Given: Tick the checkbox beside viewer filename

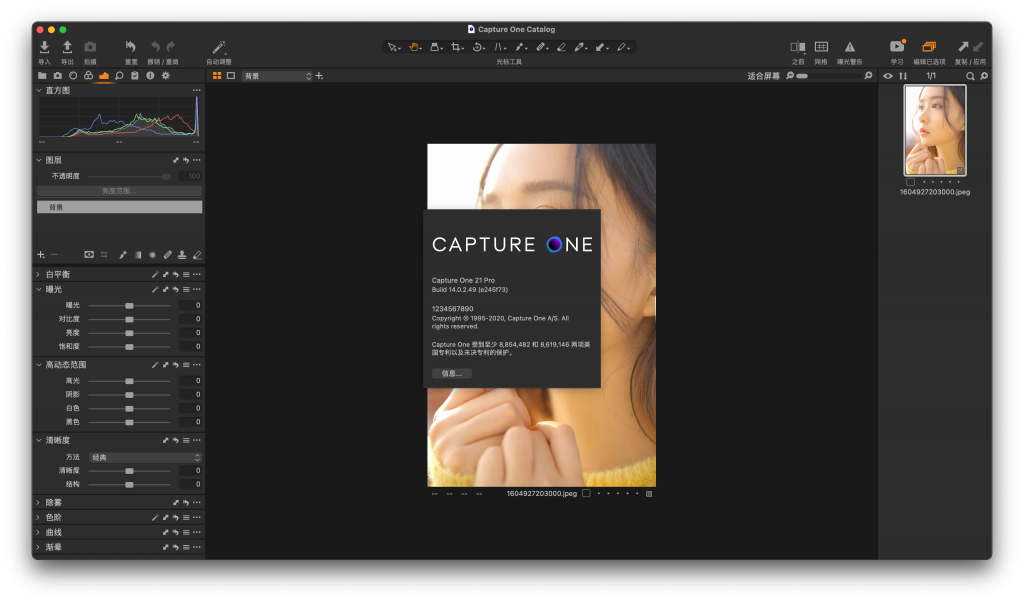Looking at the screenshot, I should click(586, 494).
